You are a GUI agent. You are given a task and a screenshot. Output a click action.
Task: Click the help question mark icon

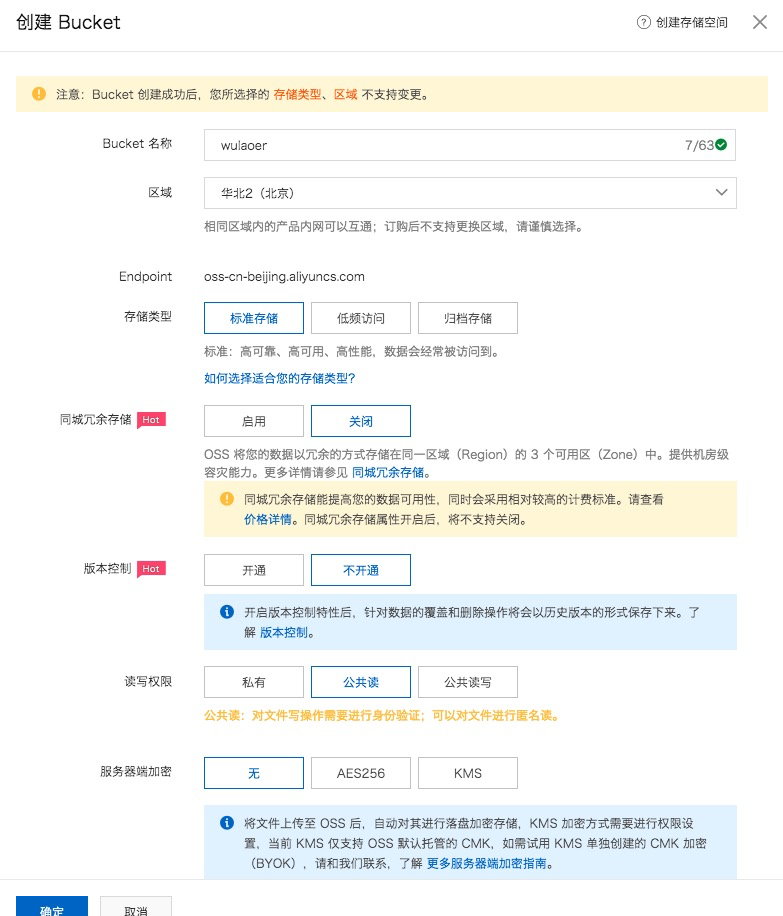644,22
